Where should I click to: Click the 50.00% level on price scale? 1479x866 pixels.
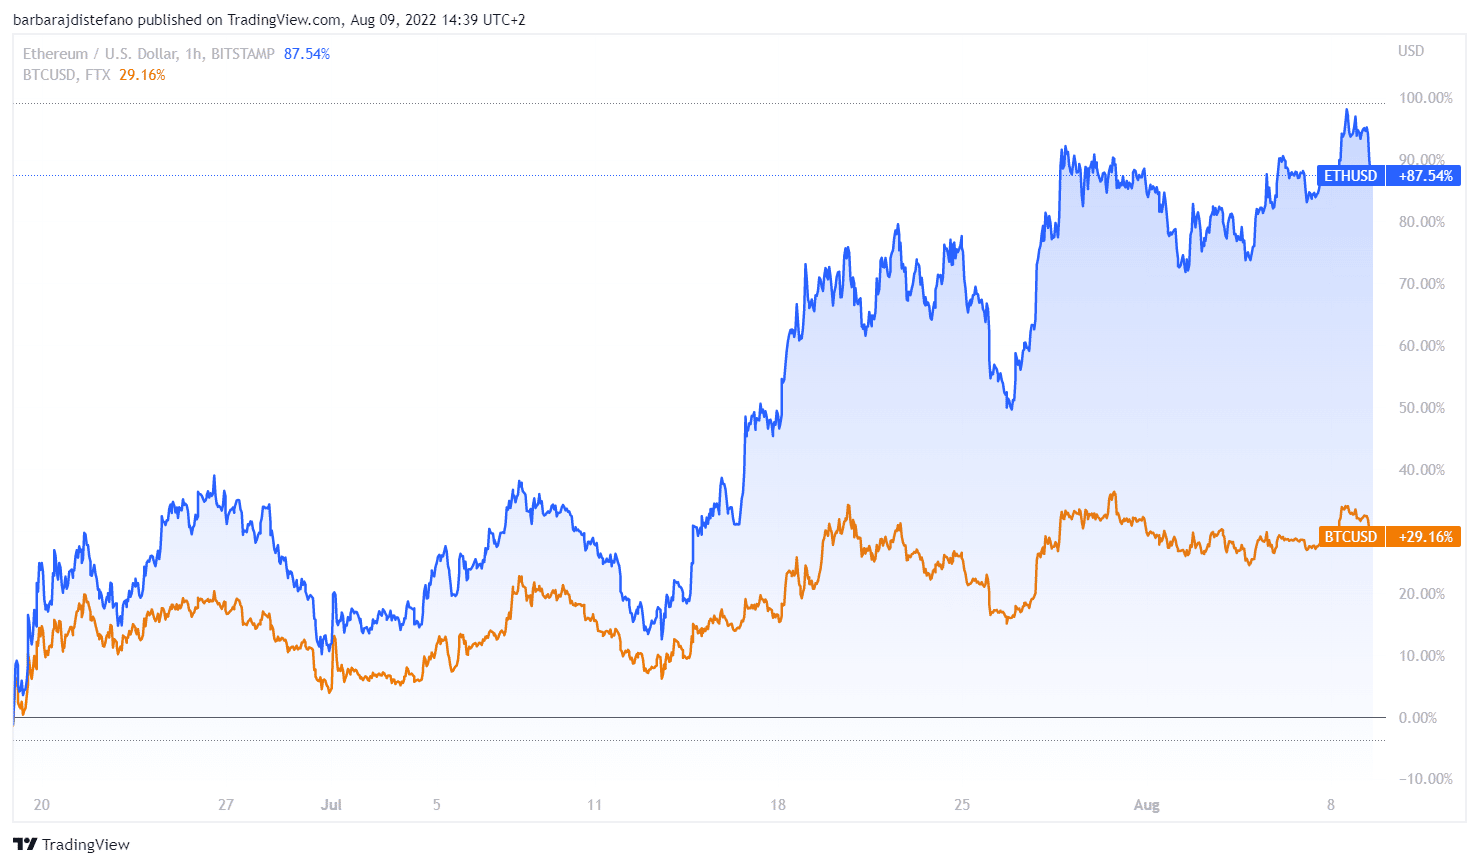[x=1422, y=408]
